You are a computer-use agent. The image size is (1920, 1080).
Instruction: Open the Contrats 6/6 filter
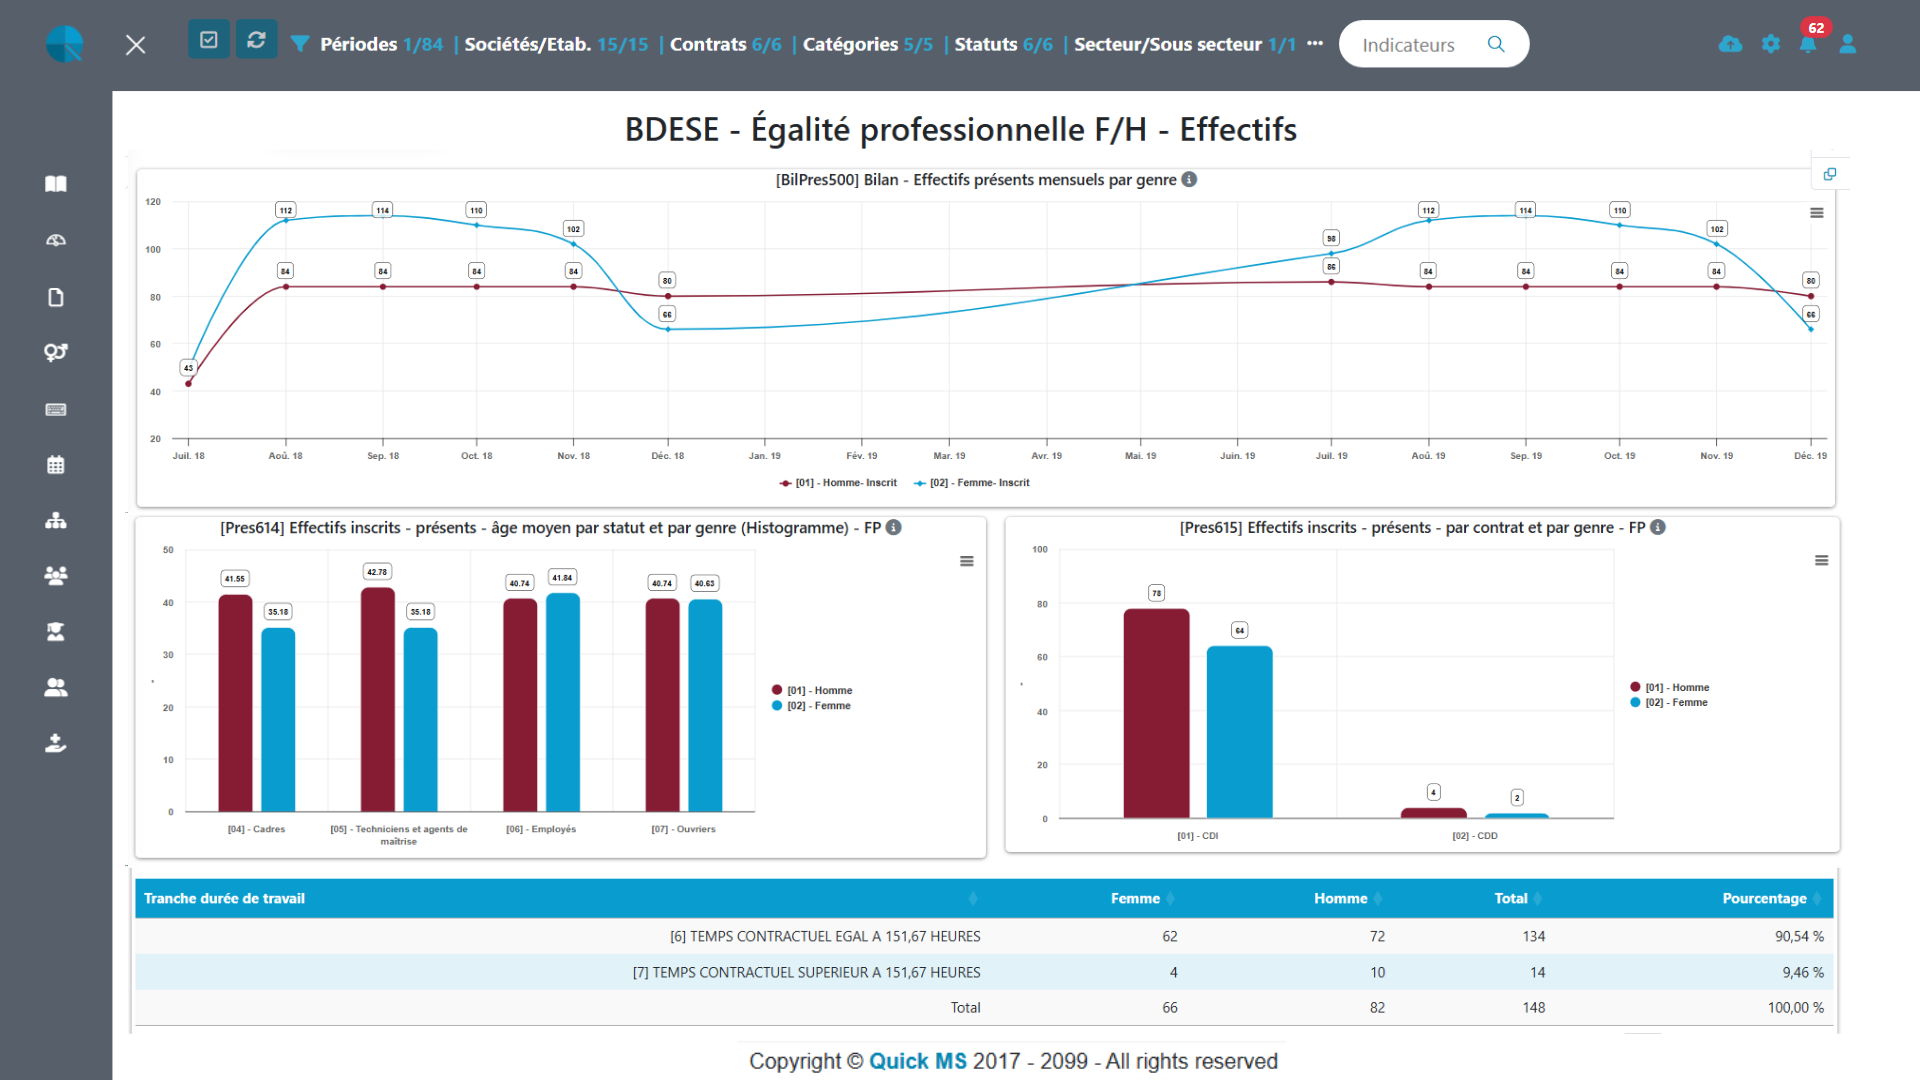tap(725, 44)
